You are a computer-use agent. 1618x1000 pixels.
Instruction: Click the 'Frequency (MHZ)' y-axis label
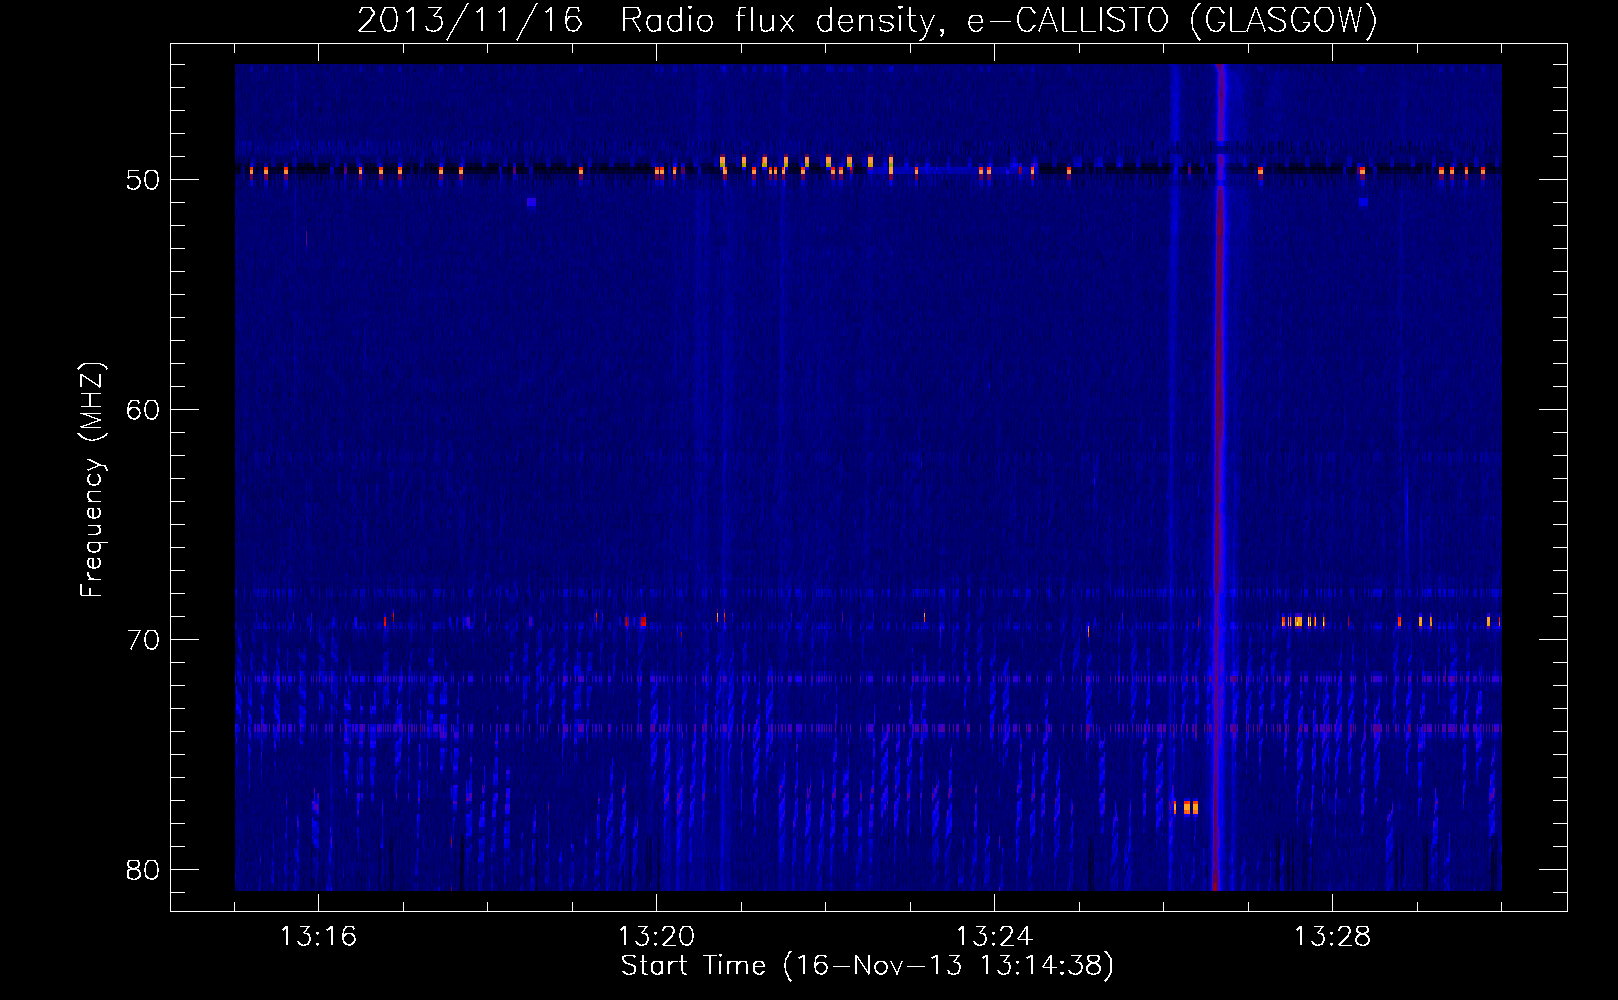coord(92,480)
